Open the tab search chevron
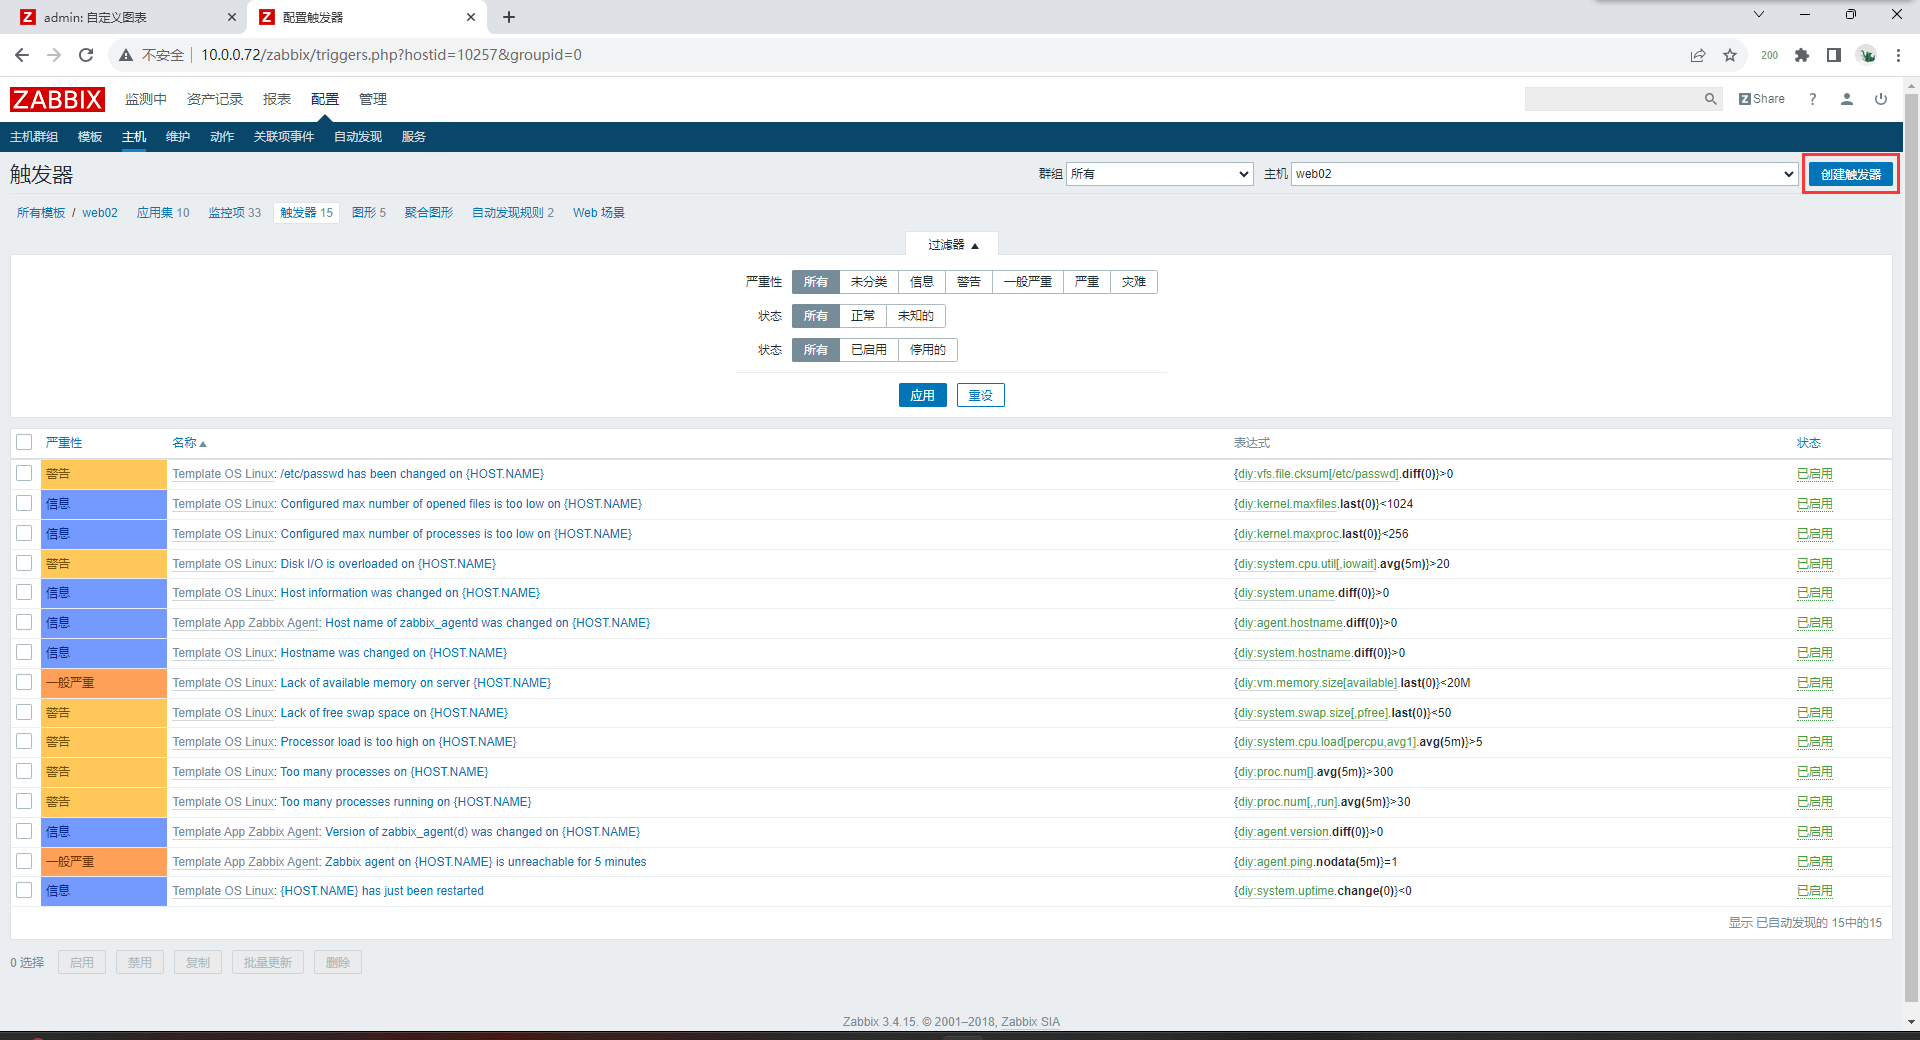 (x=1759, y=14)
